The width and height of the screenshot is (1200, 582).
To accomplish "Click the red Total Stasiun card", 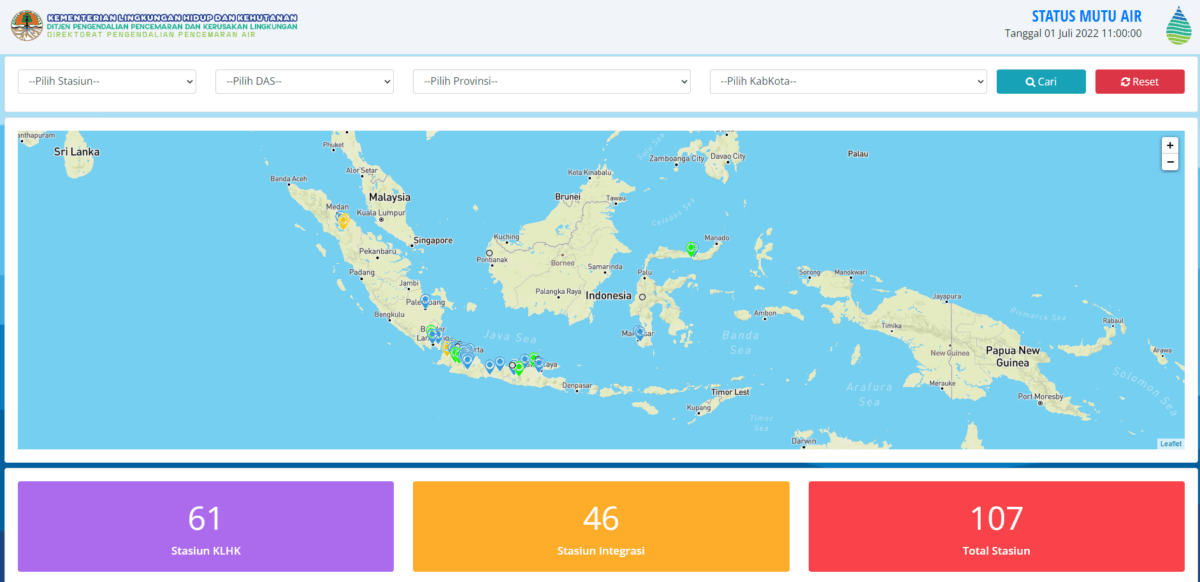I will (996, 526).
